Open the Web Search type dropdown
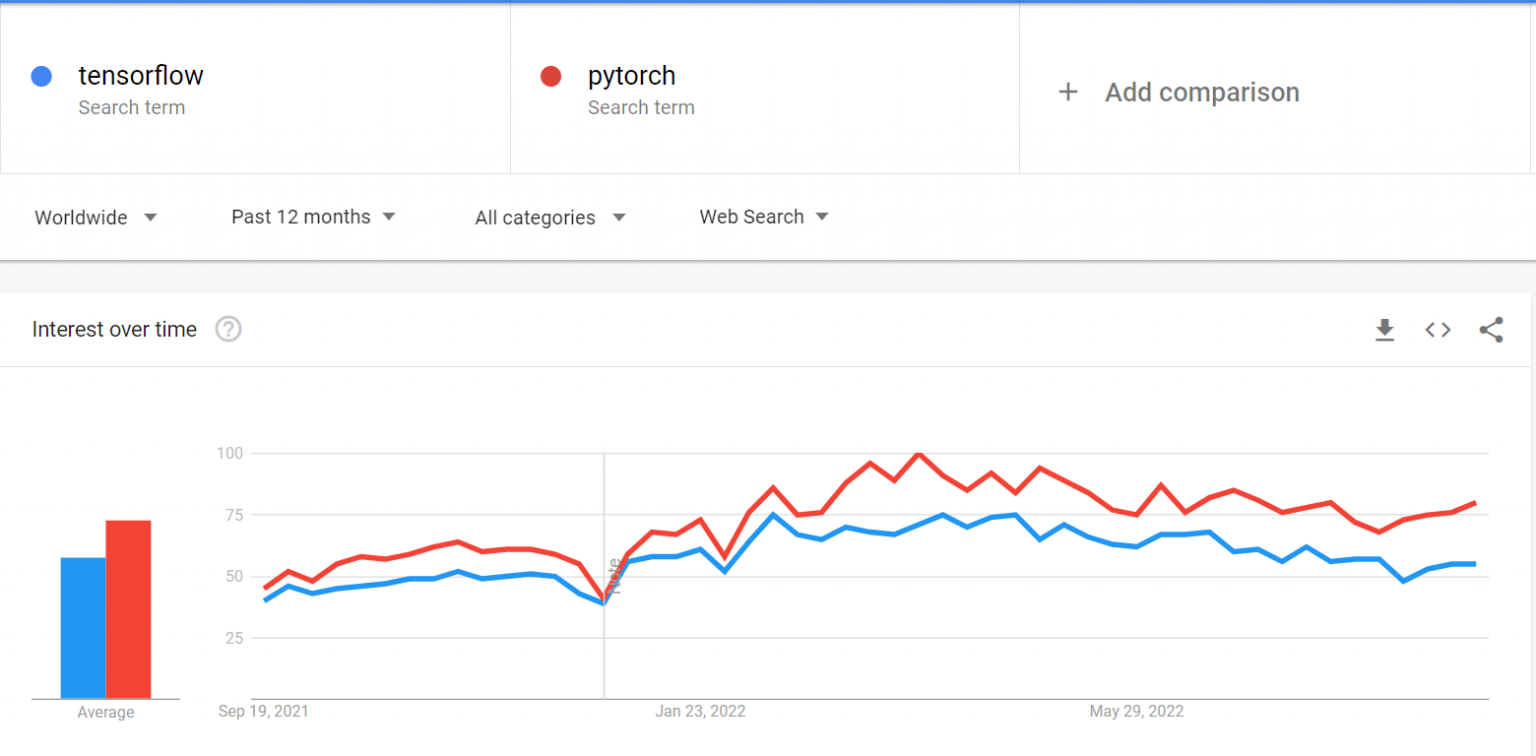 click(763, 216)
